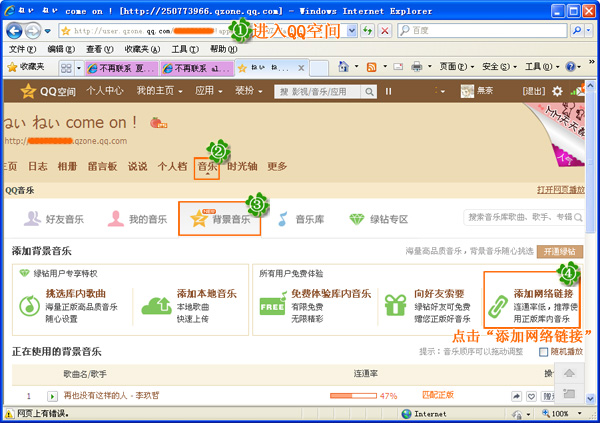Viewport: 600px width, 423px height.
Task: Open search provider dropdown arrow
Action: click(x=589, y=31)
